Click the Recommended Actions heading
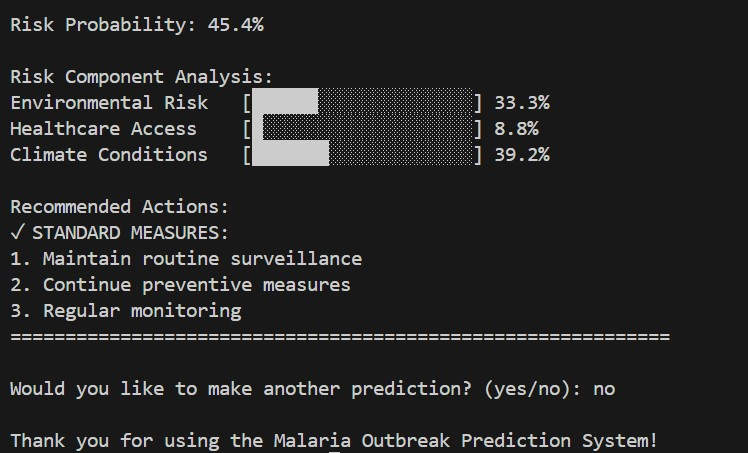The image size is (748, 453). pyautogui.click(x=119, y=207)
